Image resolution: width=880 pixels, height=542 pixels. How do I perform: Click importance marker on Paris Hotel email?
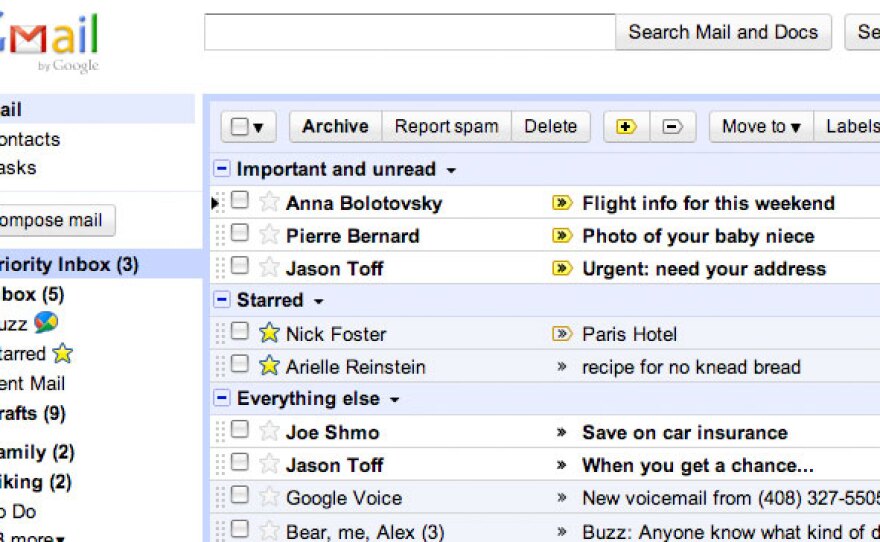coord(562,334)
